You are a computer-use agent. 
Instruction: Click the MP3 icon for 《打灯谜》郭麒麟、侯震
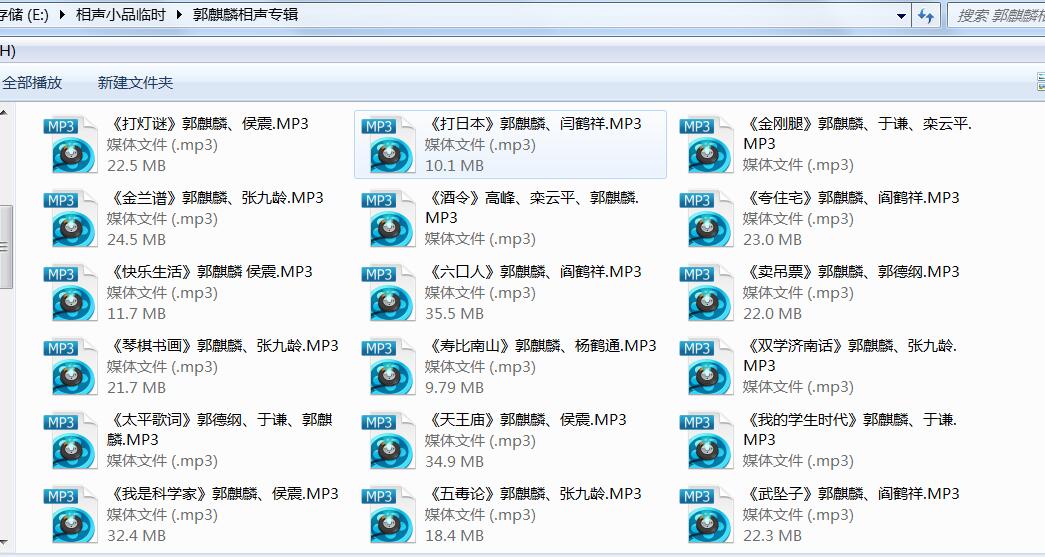(71, 145)
